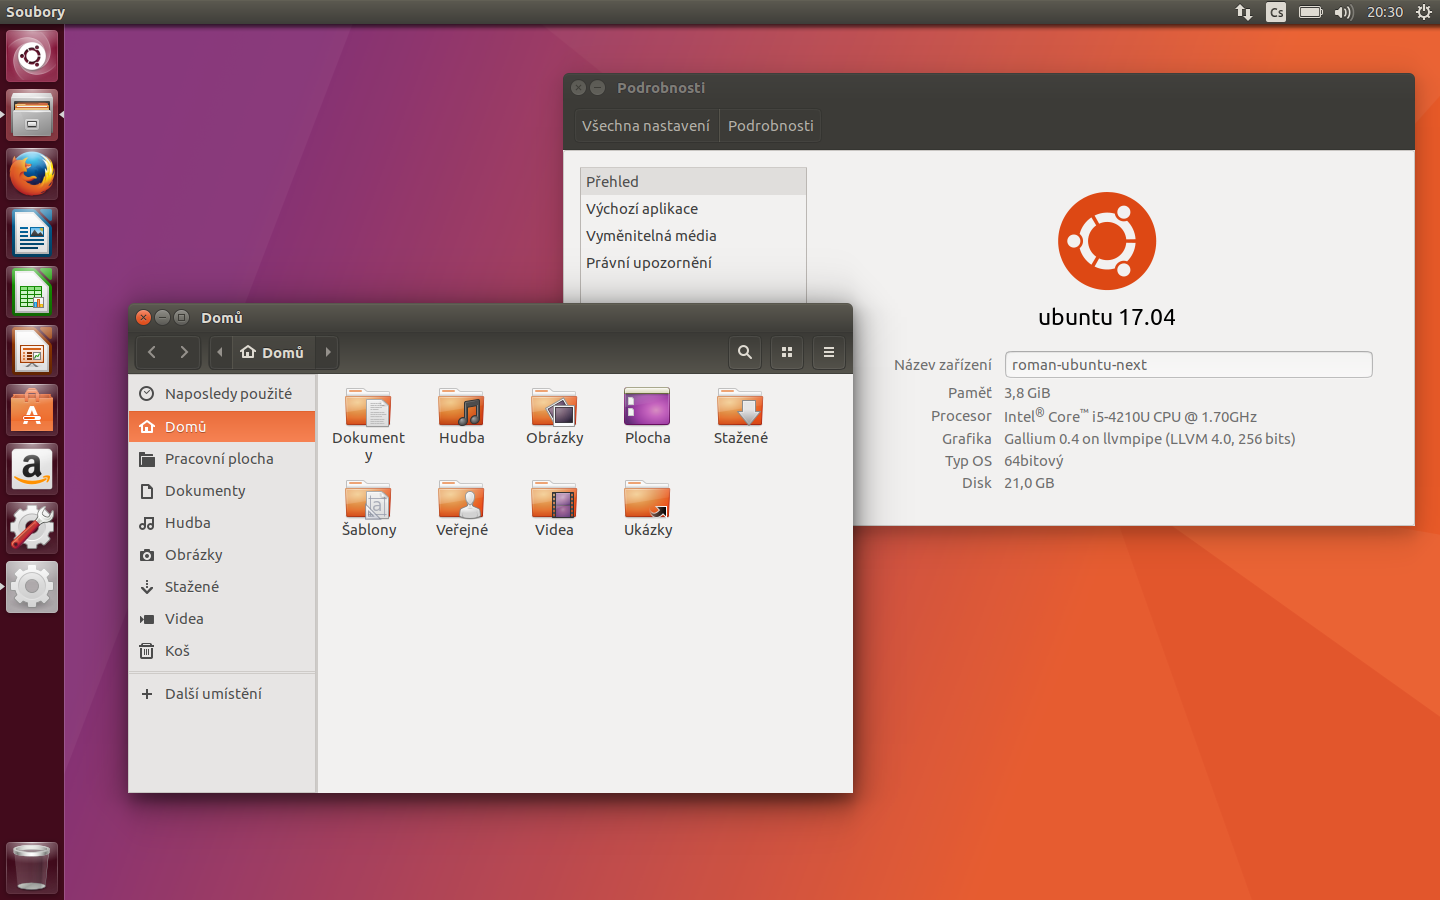Click the device name field roman-ubuntu-next
The image size is (1440, 900).
coord(1188,364)
